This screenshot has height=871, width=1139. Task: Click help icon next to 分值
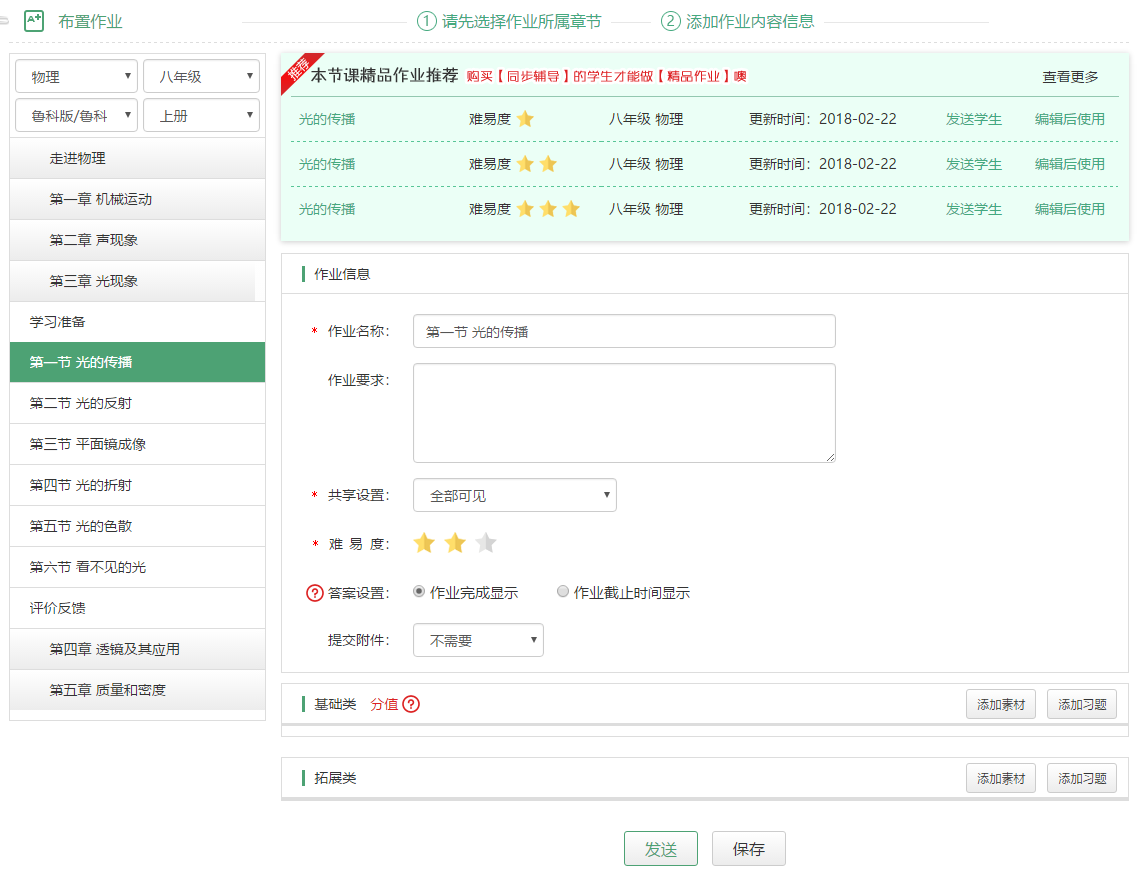click(x=411, y=704)
